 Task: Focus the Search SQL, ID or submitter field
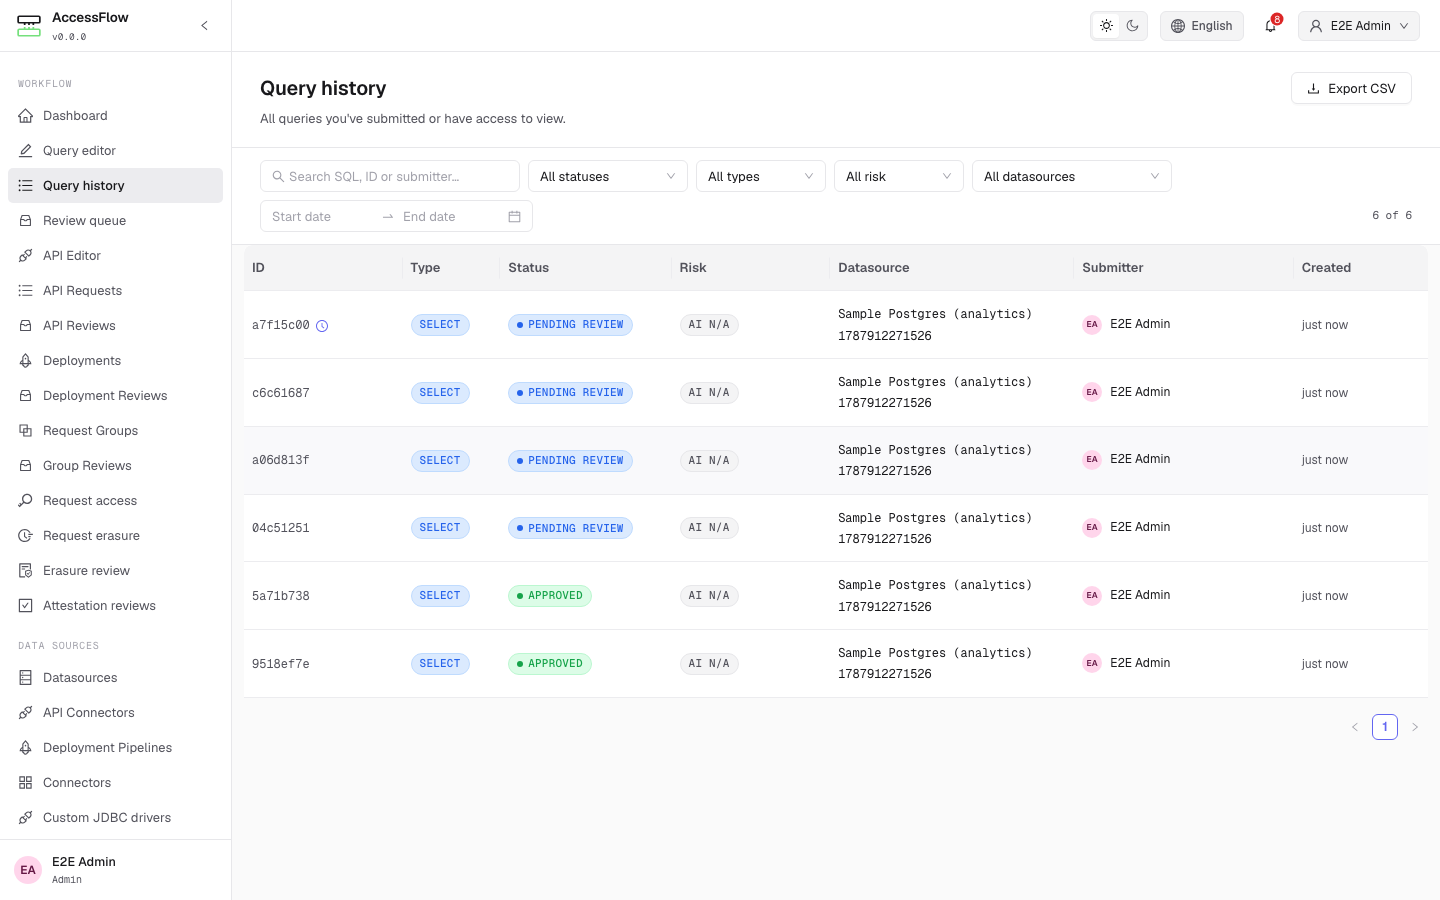point(390,176)
